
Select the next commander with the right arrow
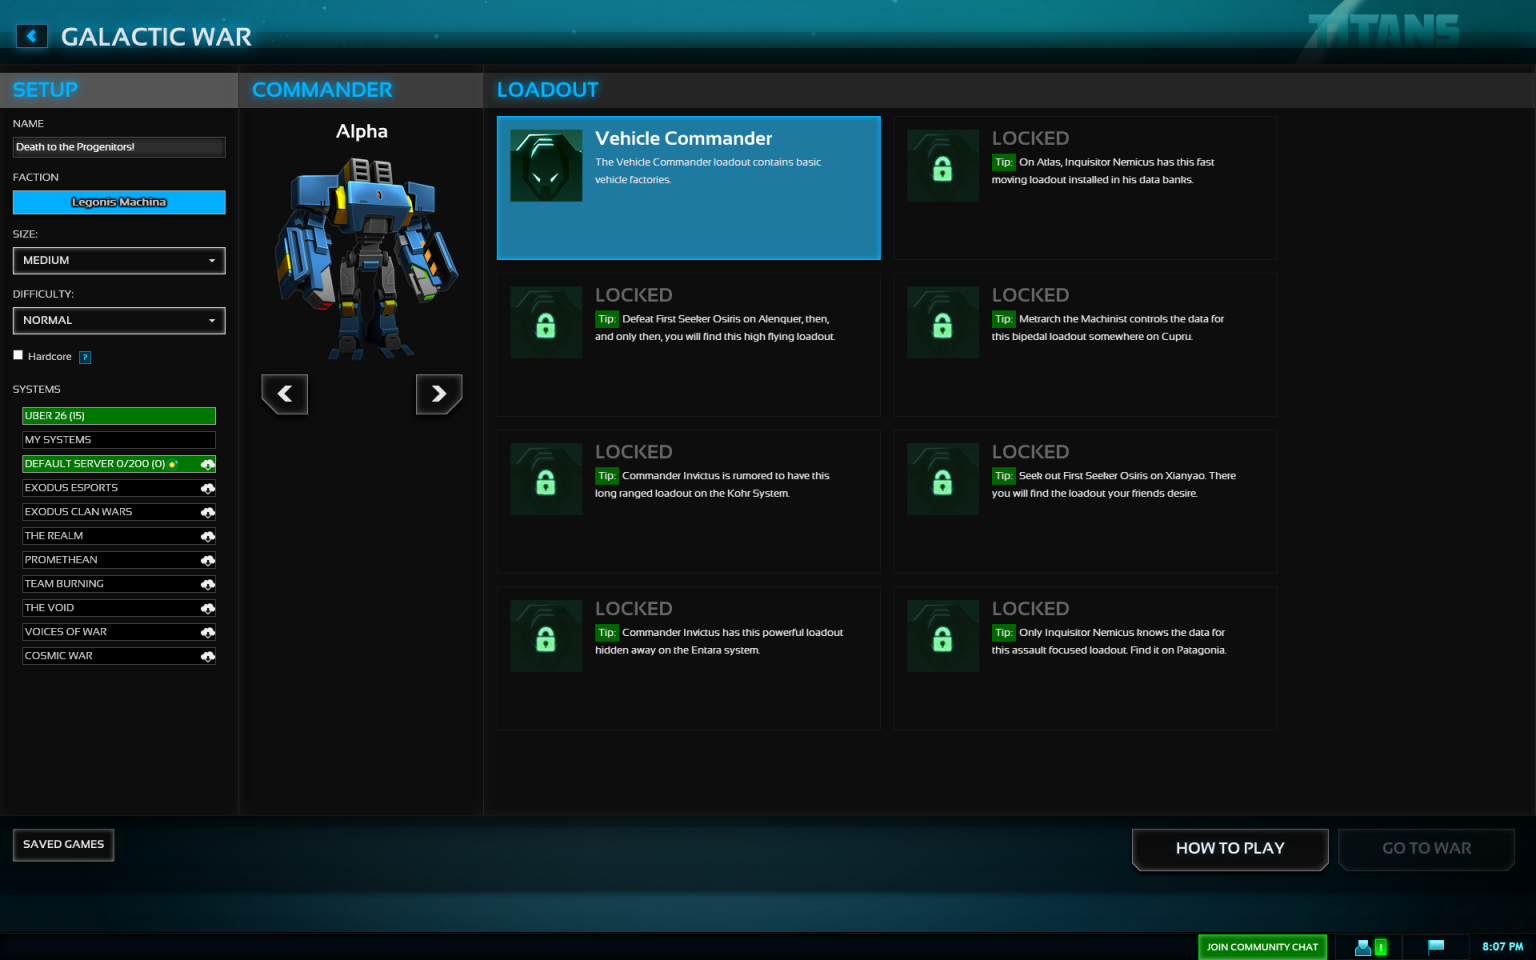(x=438, y=393)
